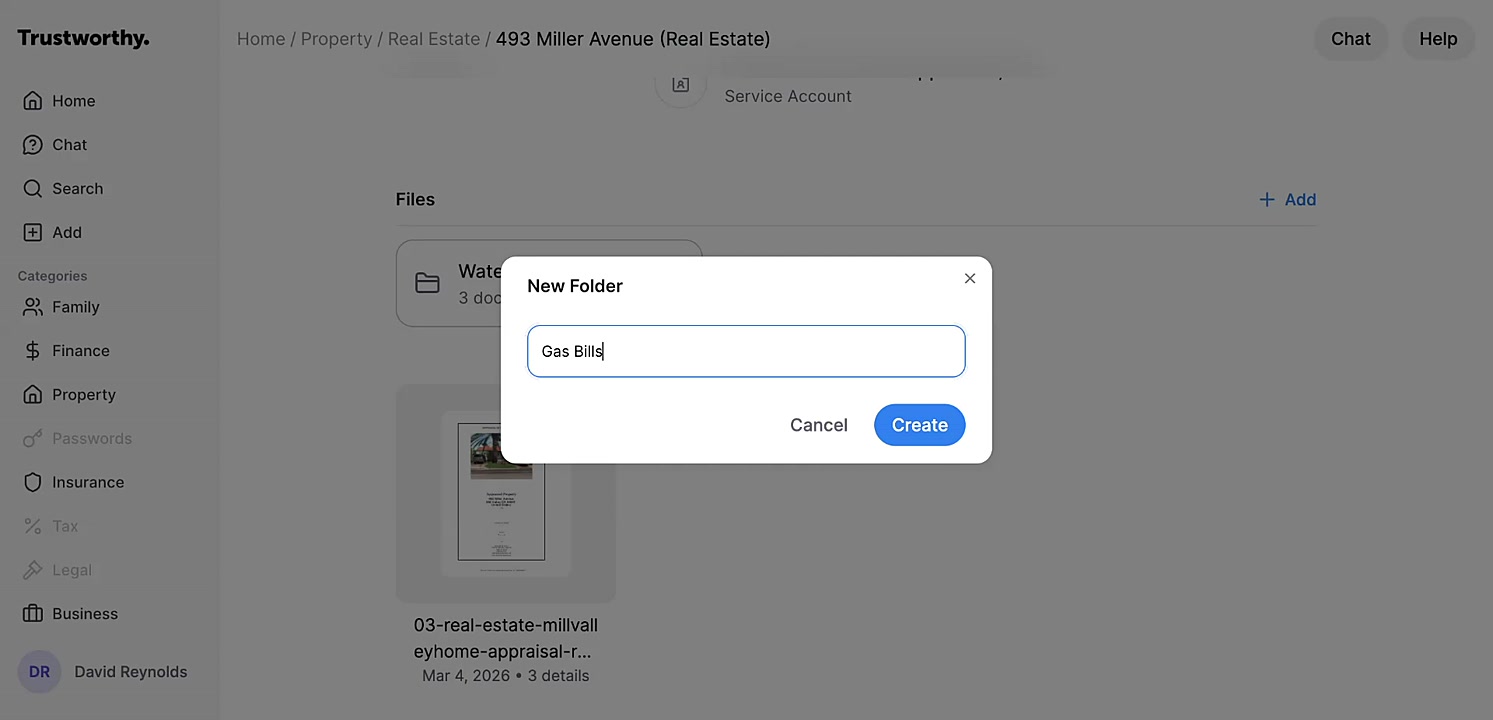Screen dimensions: 1493x720
Task: Navigate to Real Estate breadcrumb
Action: 434,39
